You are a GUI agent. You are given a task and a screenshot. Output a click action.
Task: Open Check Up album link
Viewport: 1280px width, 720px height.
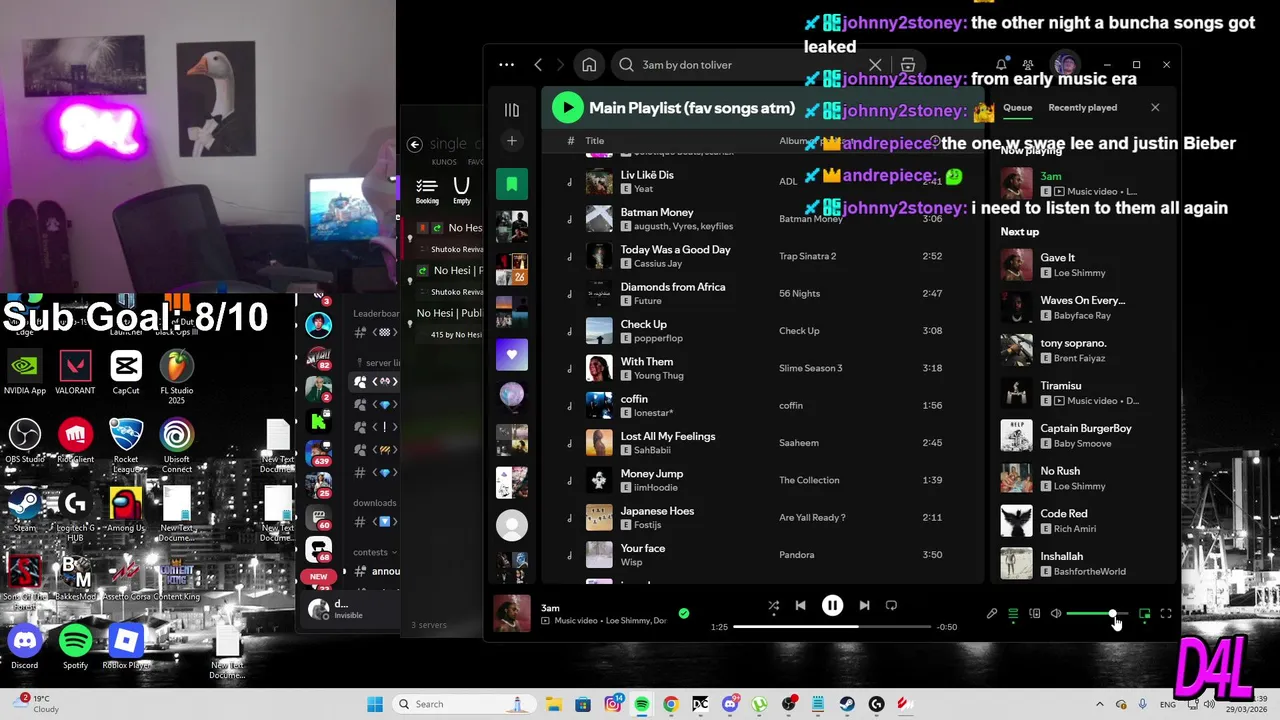pos(799,331)
